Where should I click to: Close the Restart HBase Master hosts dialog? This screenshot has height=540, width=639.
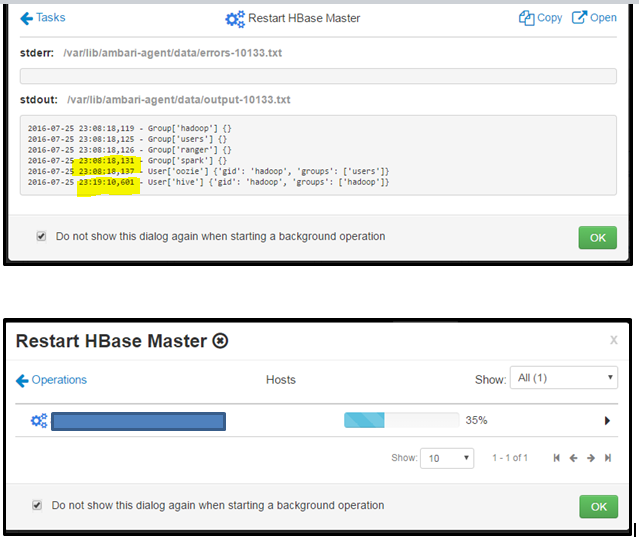coord(613,340)
